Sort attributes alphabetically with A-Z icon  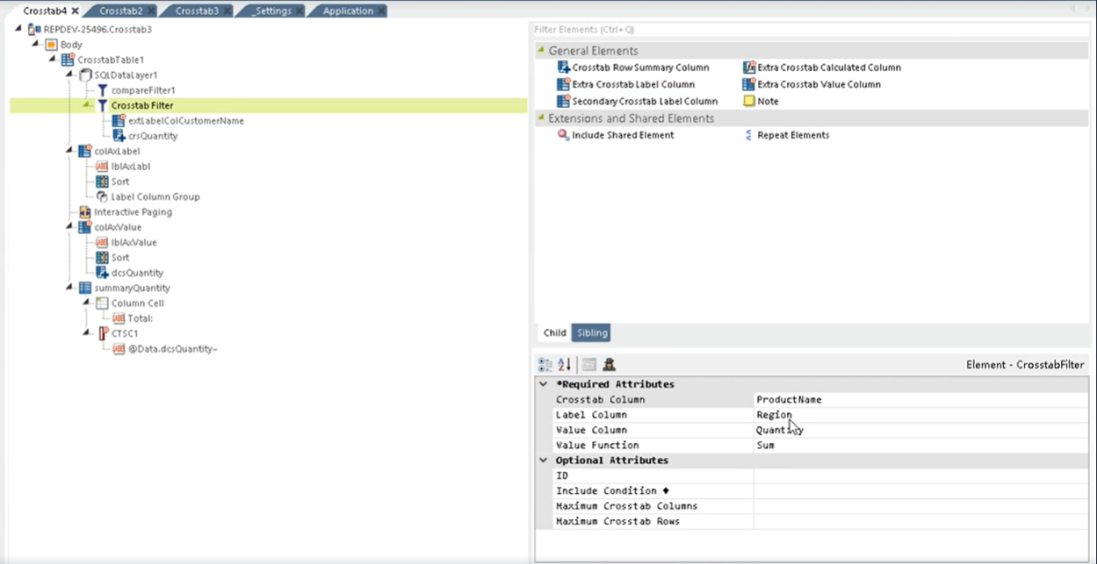click(x=565, y=364)
